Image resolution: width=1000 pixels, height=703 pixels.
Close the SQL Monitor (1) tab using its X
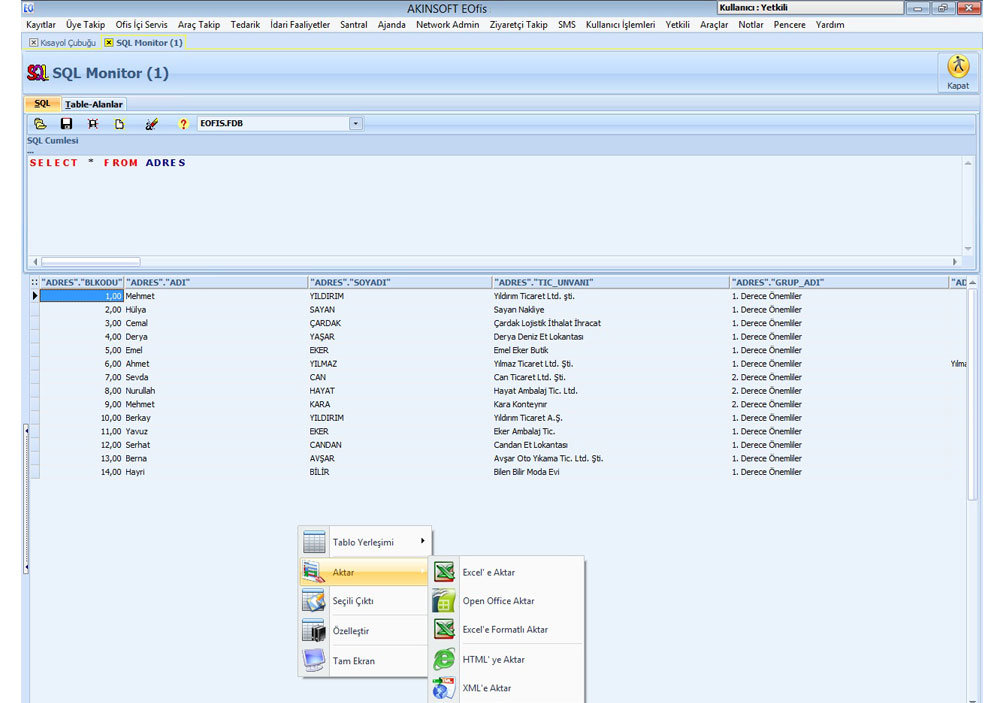pyautogui.click(x=109, y=43)
